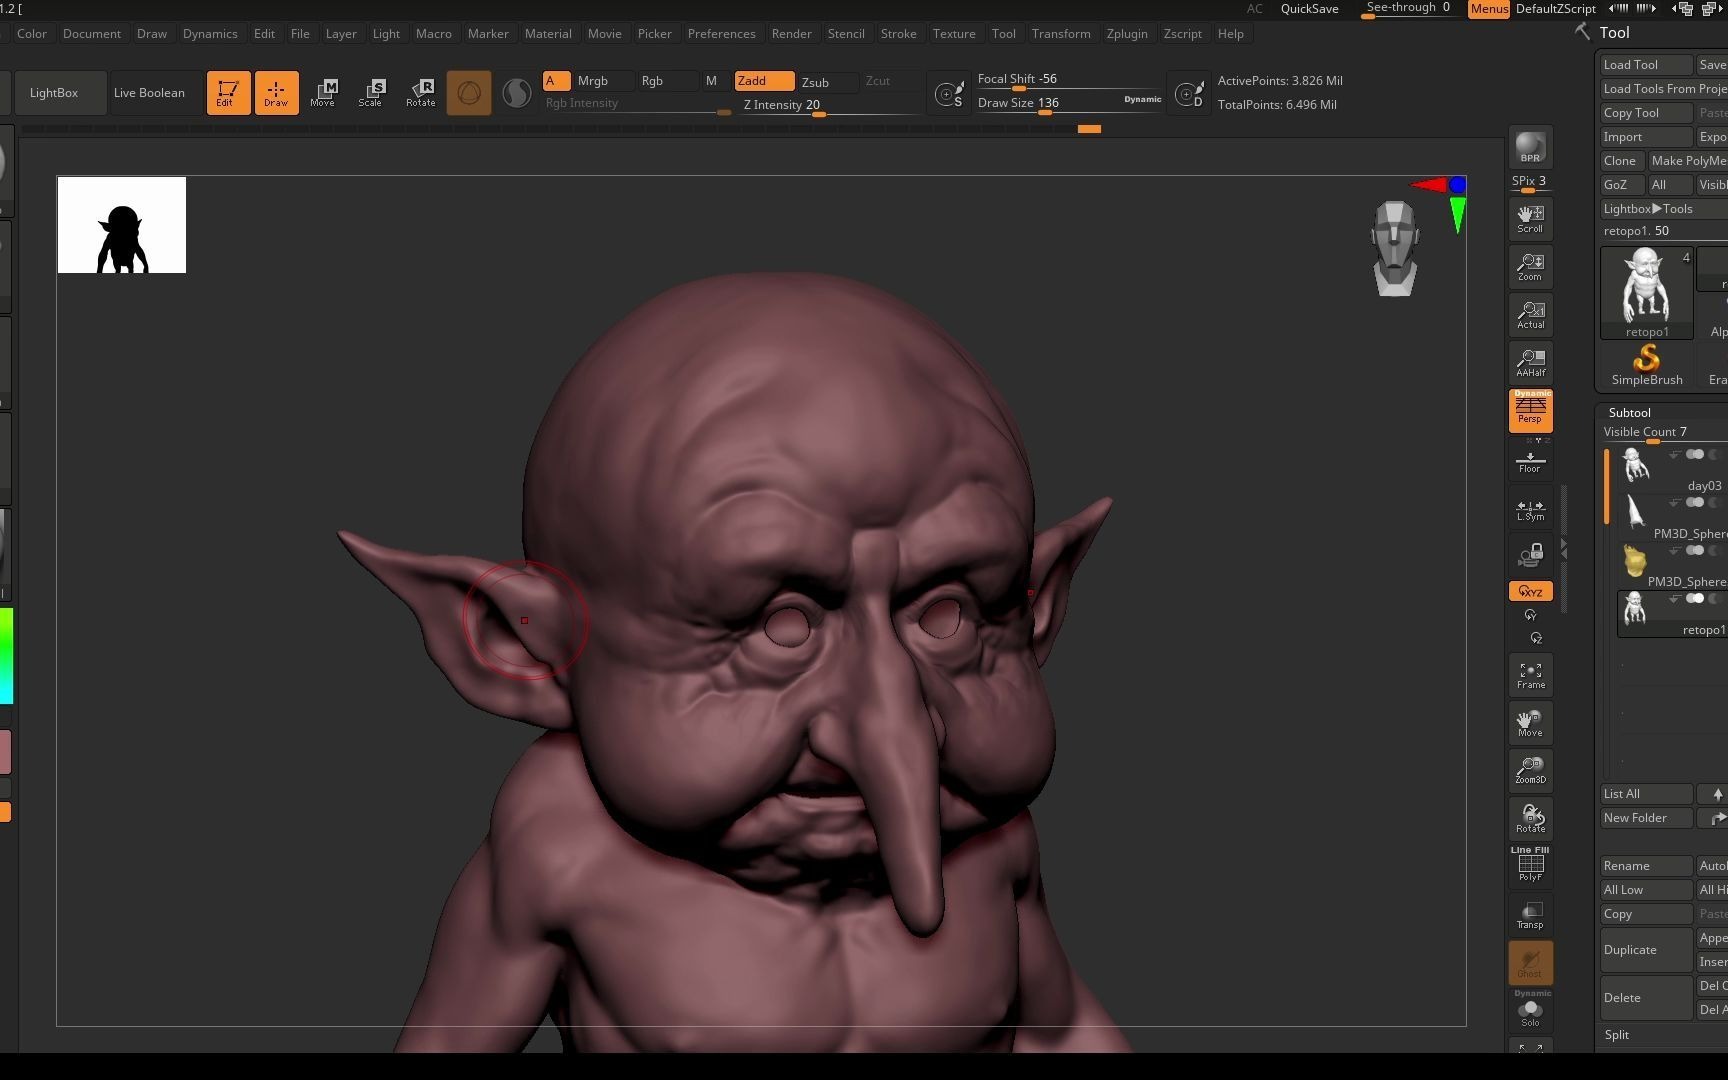This screenshot has width=1728, height=1080.
Task: Click the Rotate view navigation icon
Action: 1530,819
